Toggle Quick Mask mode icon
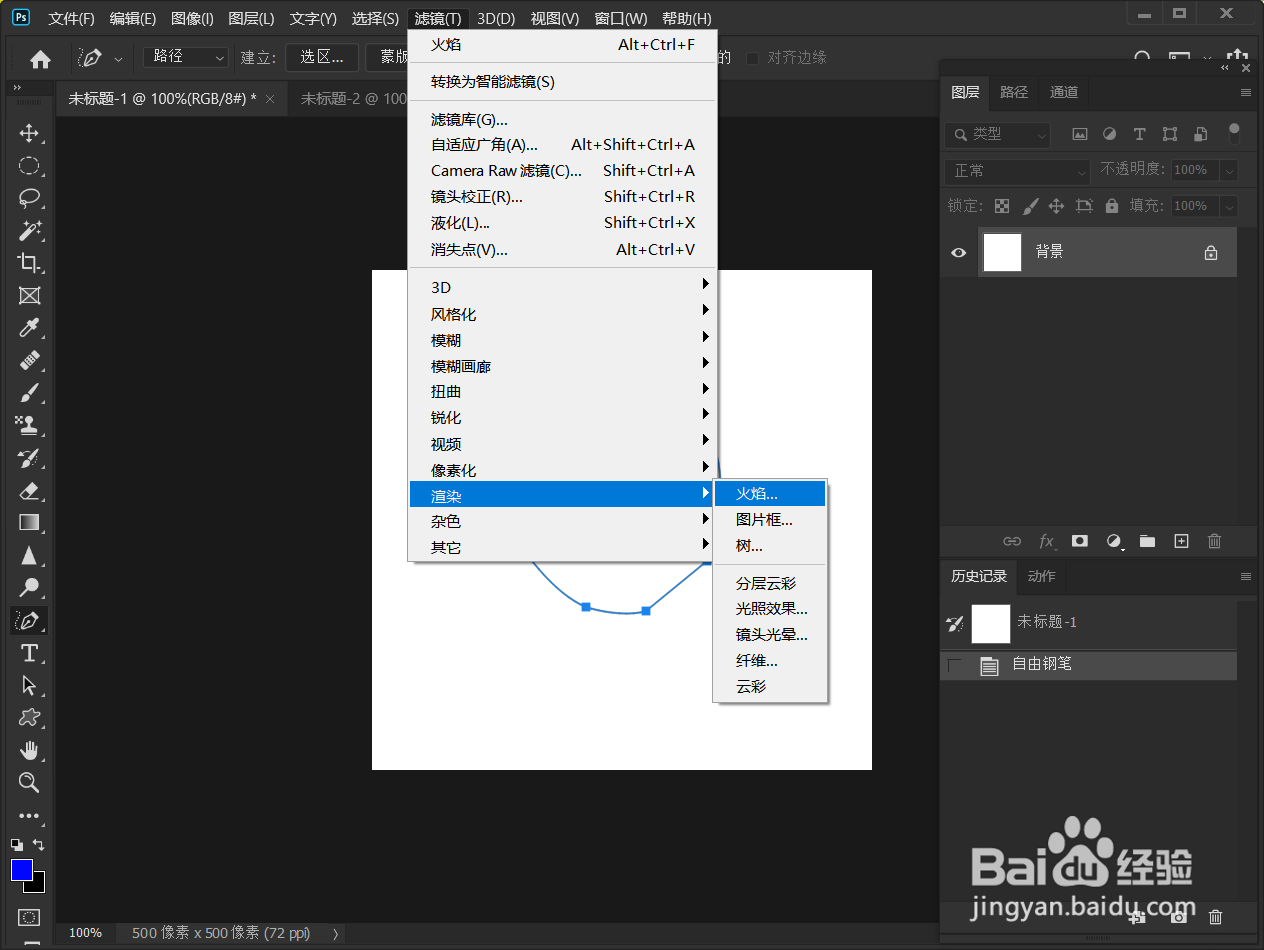Viewport: 1264px width, 950px height. click(x=29, y=917)
